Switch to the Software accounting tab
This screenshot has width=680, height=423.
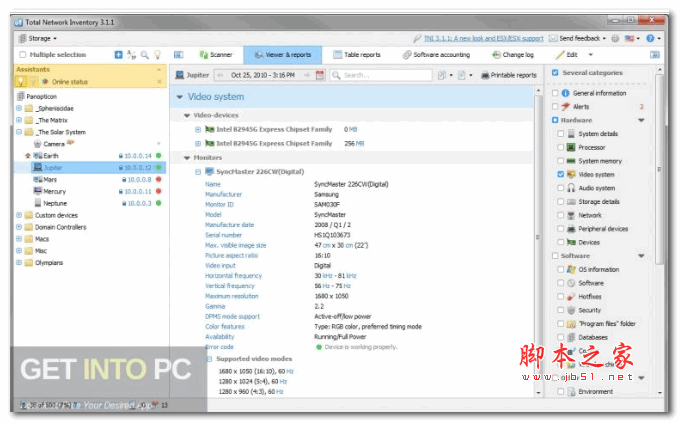436,55
